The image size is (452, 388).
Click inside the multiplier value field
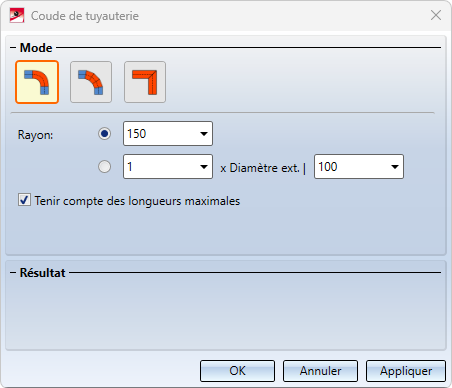160,167
